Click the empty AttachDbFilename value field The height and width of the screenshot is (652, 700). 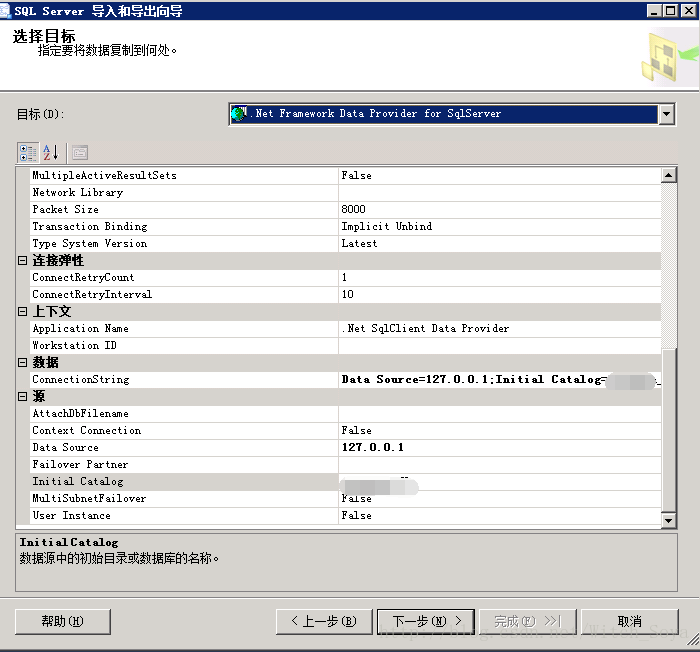(500, 413)
